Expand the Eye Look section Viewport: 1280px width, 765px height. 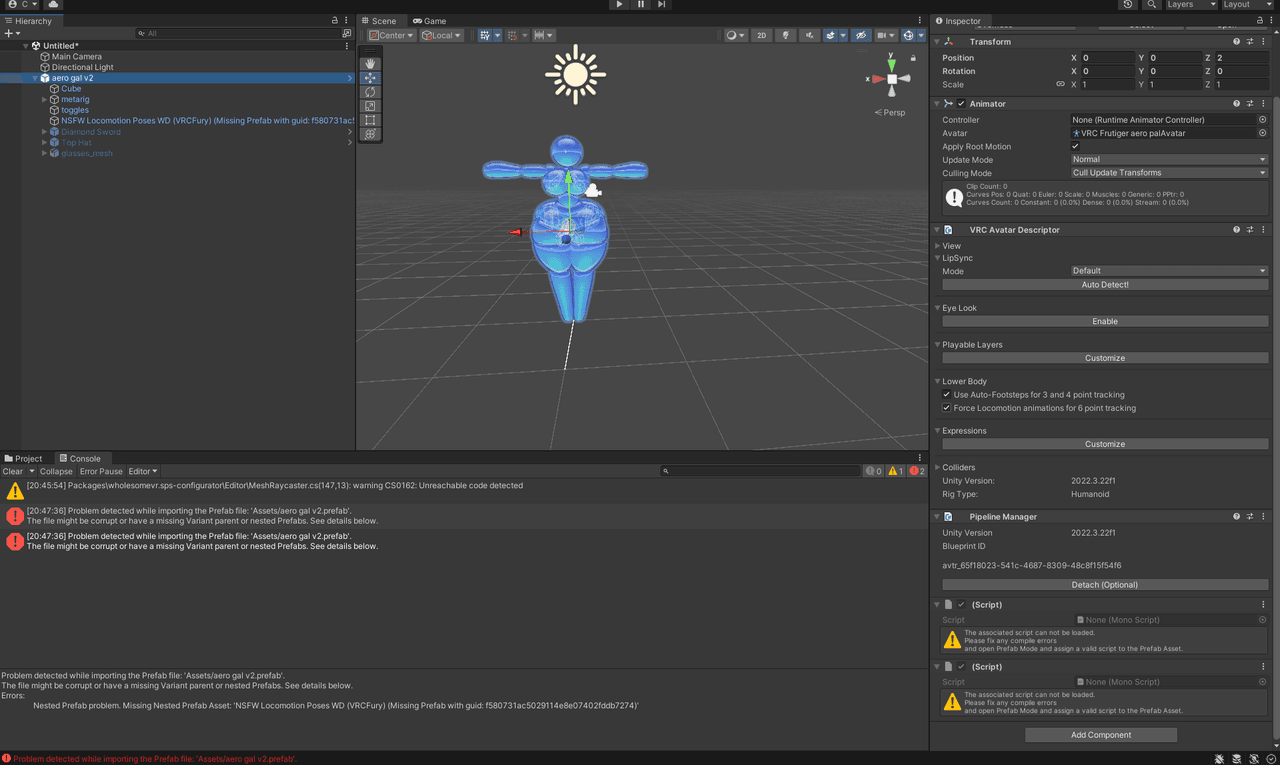point(937,308)
